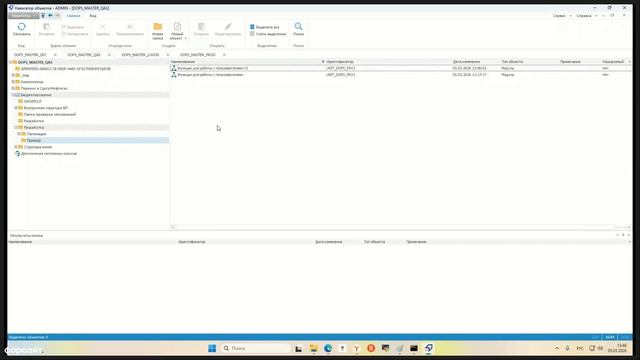Image resolution: width=640 pixels, height=360 pixels.
Task: Click the Windows taskbar search field
Action: point(256,348)
